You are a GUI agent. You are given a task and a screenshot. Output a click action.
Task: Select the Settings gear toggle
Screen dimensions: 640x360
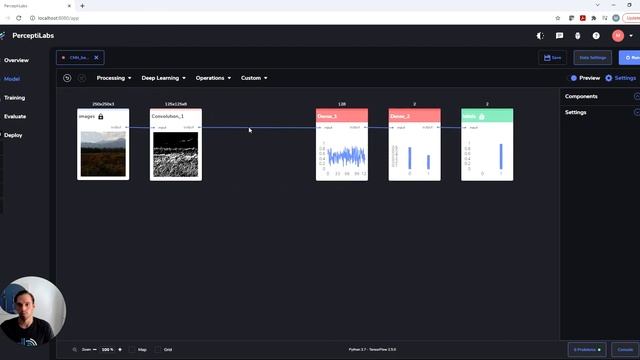tap(609, 78)
